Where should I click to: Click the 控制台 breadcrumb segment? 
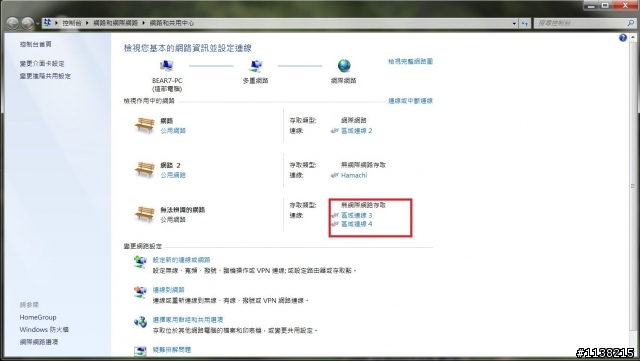click(x=71, y=23)
